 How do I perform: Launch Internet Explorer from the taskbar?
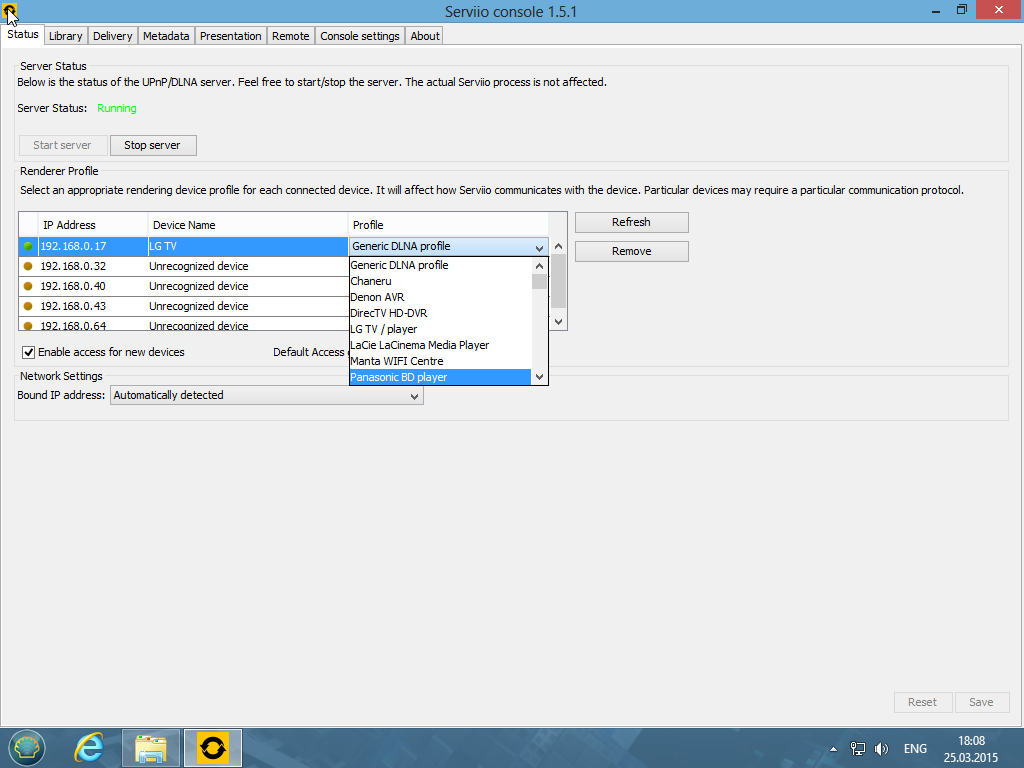89,747
